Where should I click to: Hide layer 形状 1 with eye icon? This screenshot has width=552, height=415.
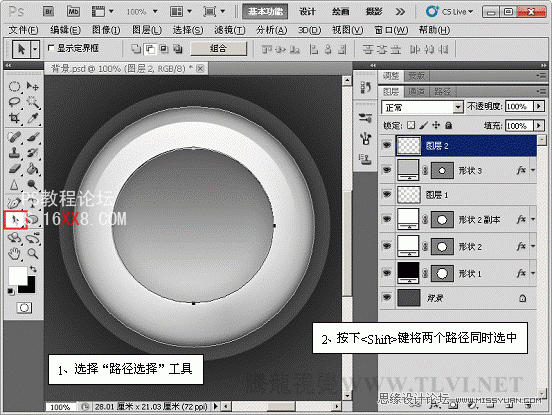(x=387, y=273)
